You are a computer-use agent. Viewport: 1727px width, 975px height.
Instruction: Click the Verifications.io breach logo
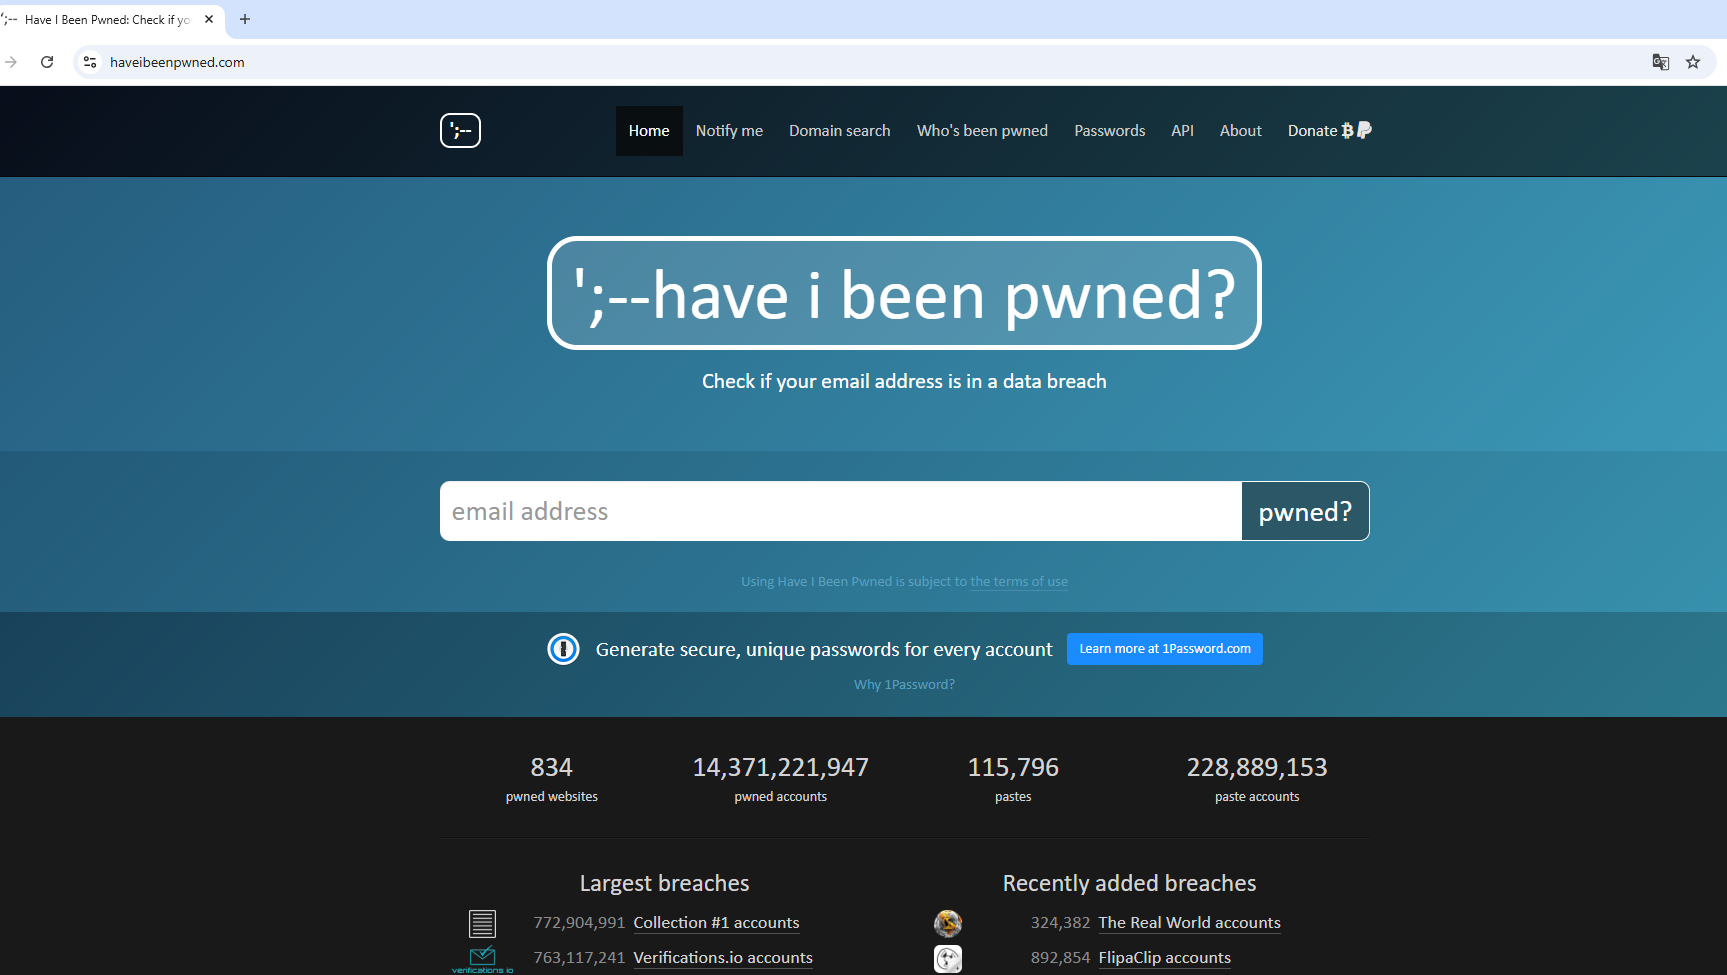coord(482,958)
